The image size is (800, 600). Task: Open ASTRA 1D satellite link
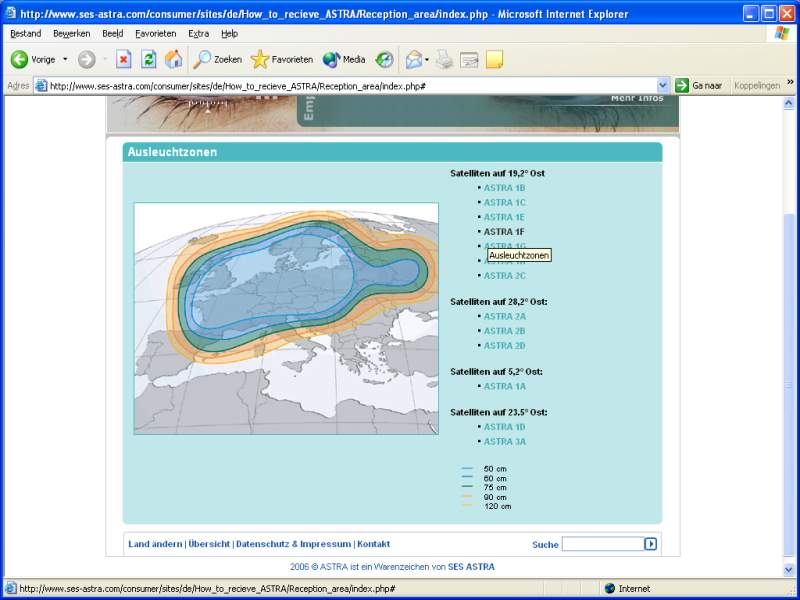[x=504, y=427]
